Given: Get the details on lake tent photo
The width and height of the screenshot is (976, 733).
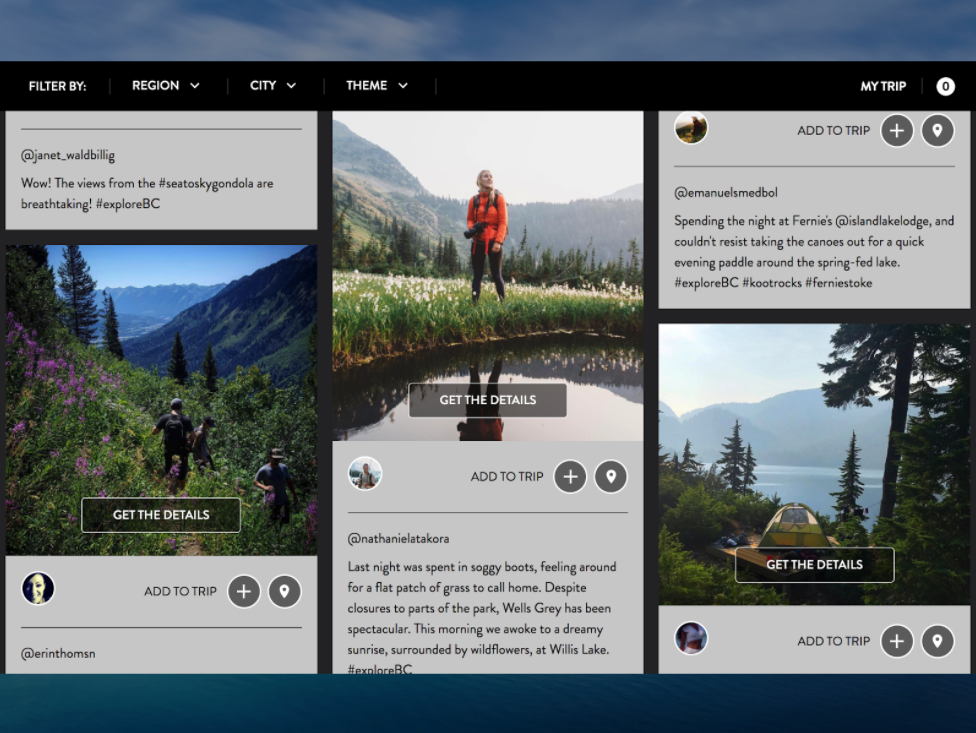Looking at the screenshot, I should click(814, 565).
